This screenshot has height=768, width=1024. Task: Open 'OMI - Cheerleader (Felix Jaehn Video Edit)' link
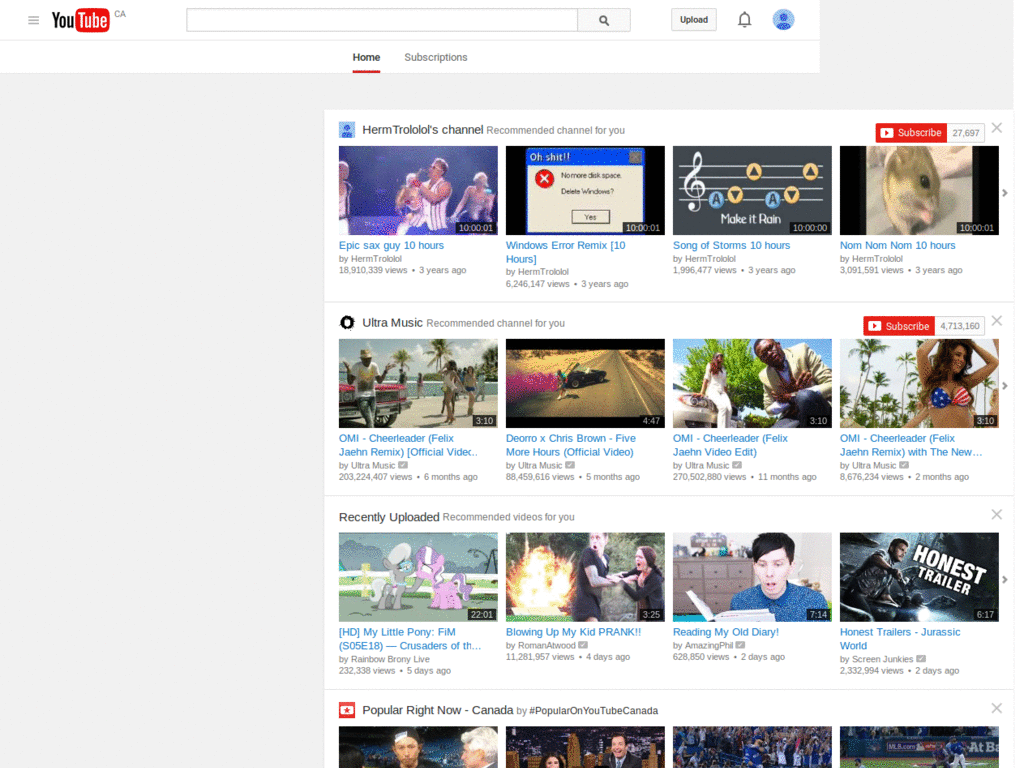pos(730,445)
